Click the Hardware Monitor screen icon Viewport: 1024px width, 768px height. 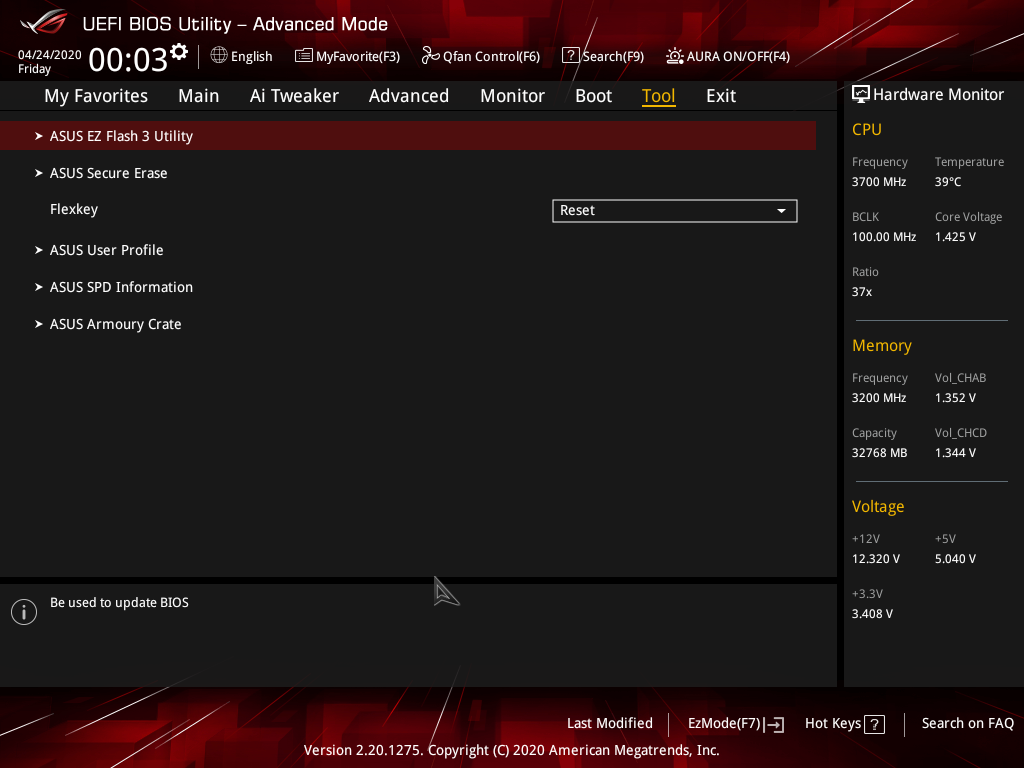(x=861, y=94)
